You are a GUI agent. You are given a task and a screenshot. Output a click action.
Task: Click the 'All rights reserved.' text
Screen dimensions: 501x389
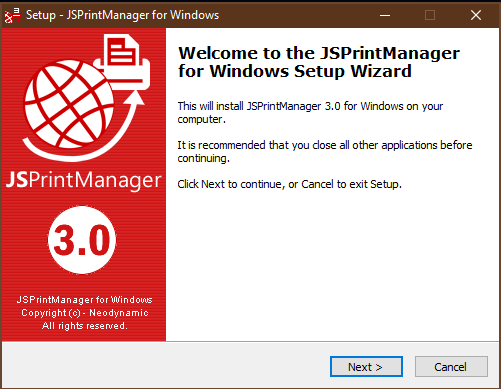[x=85, y=326]
